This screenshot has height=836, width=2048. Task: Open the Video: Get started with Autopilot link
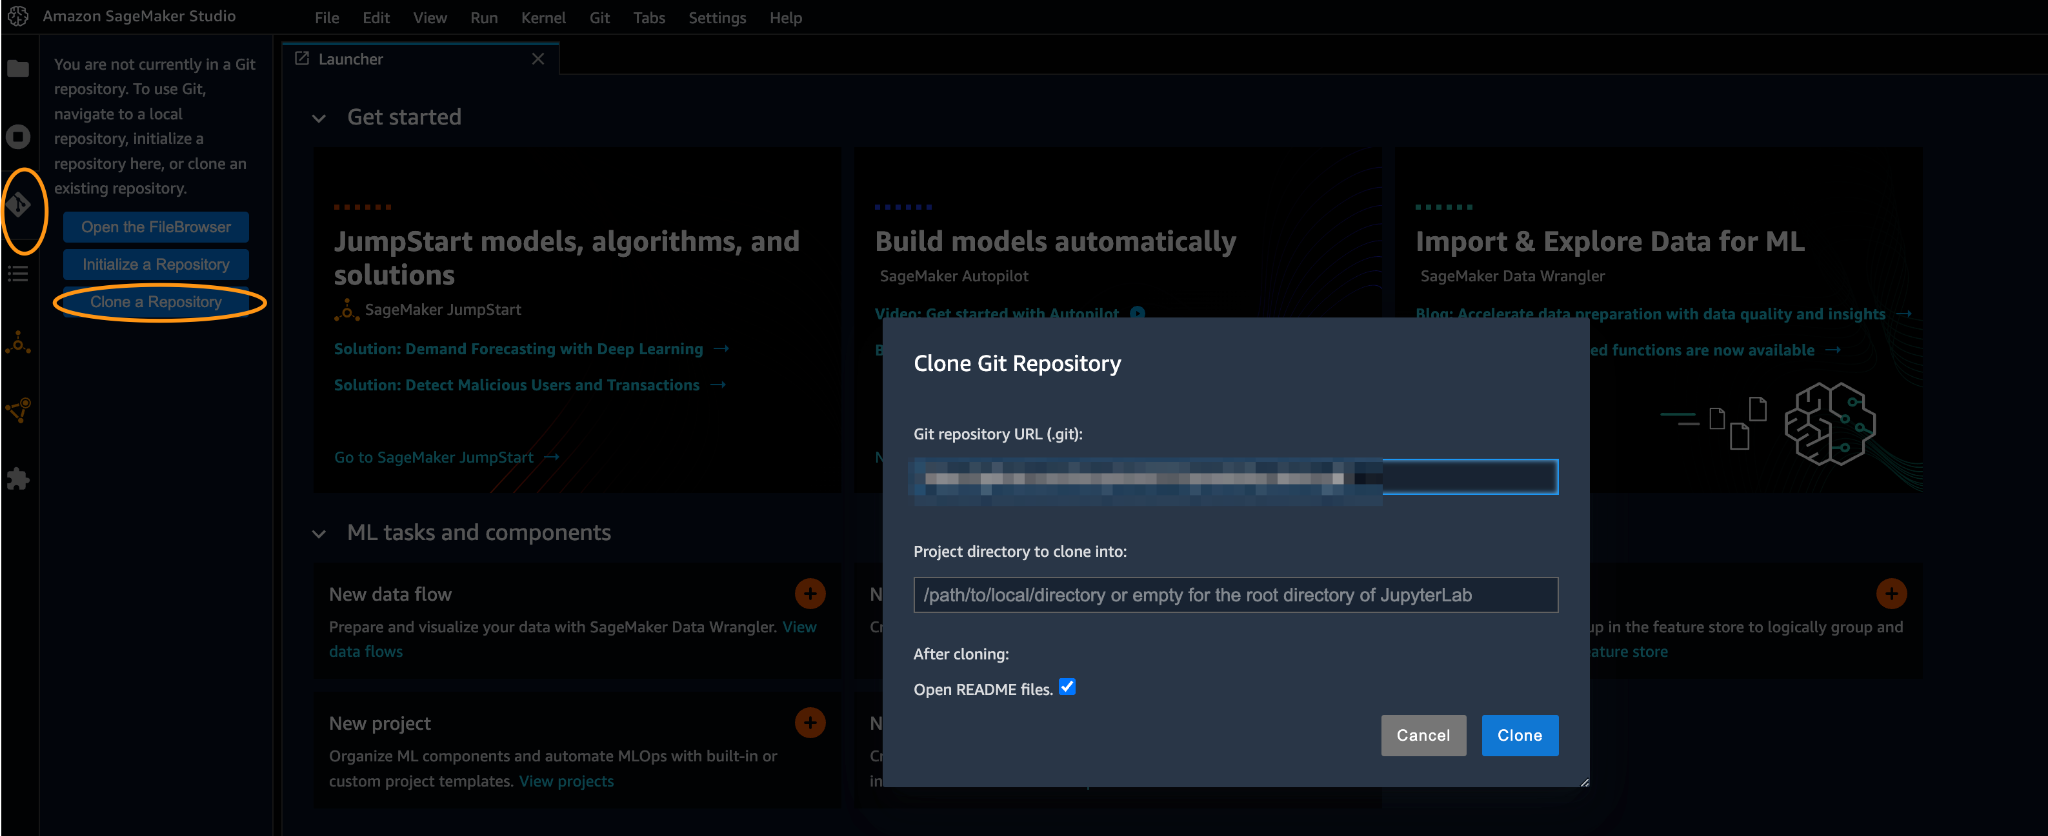(997, 313)
